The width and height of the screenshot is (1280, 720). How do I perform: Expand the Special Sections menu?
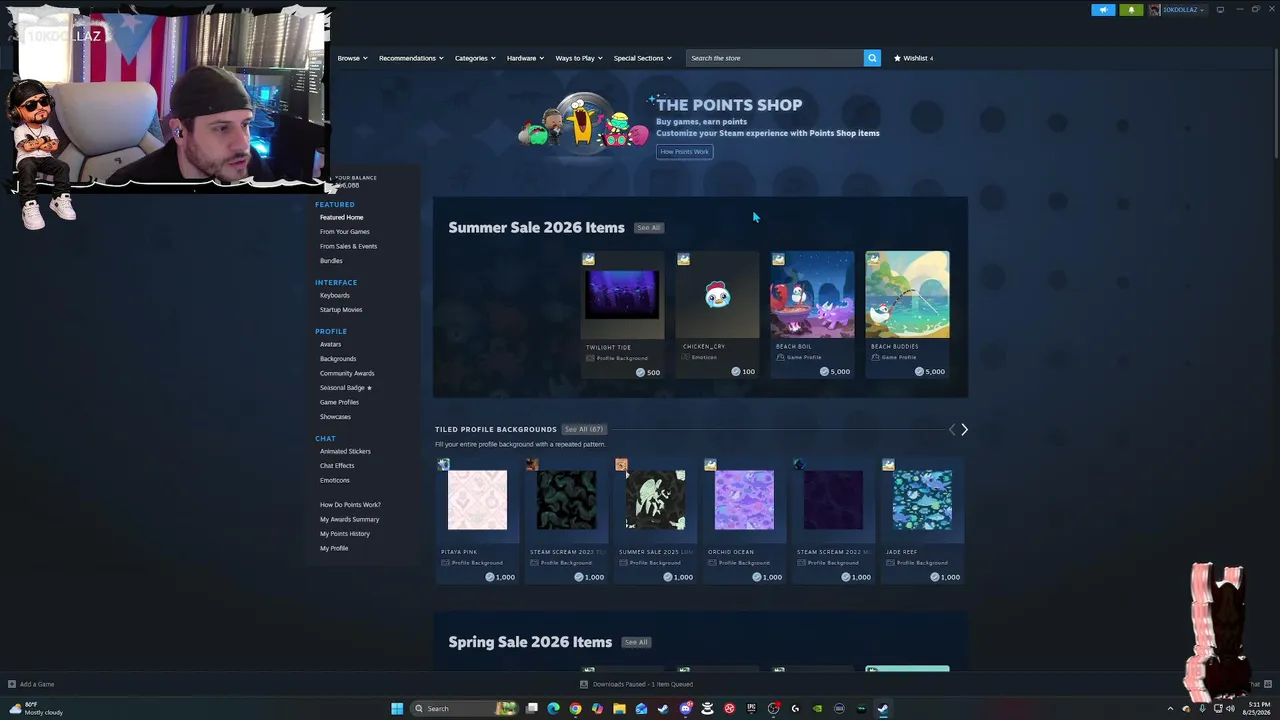(642, 58)
